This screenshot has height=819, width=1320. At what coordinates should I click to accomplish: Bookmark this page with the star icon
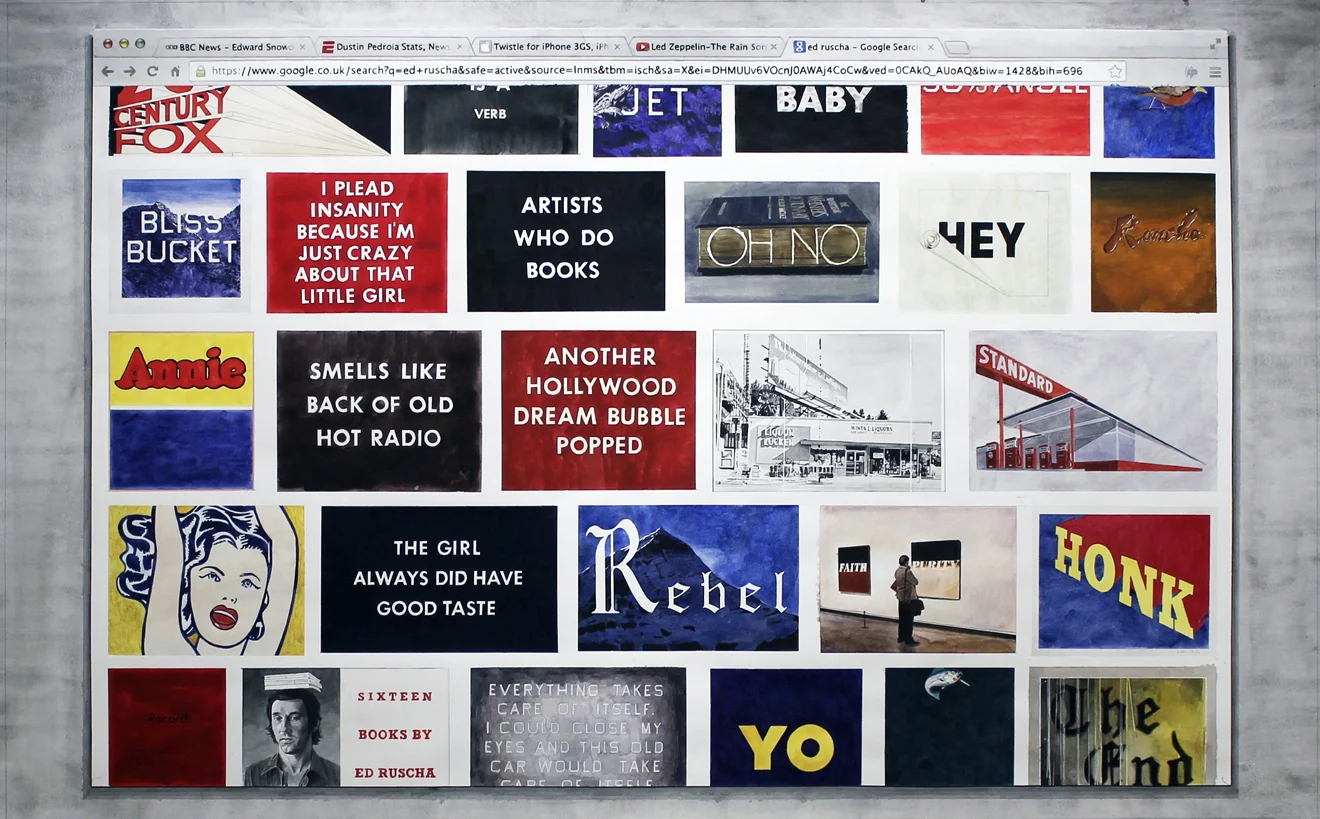coord(1115,71)
